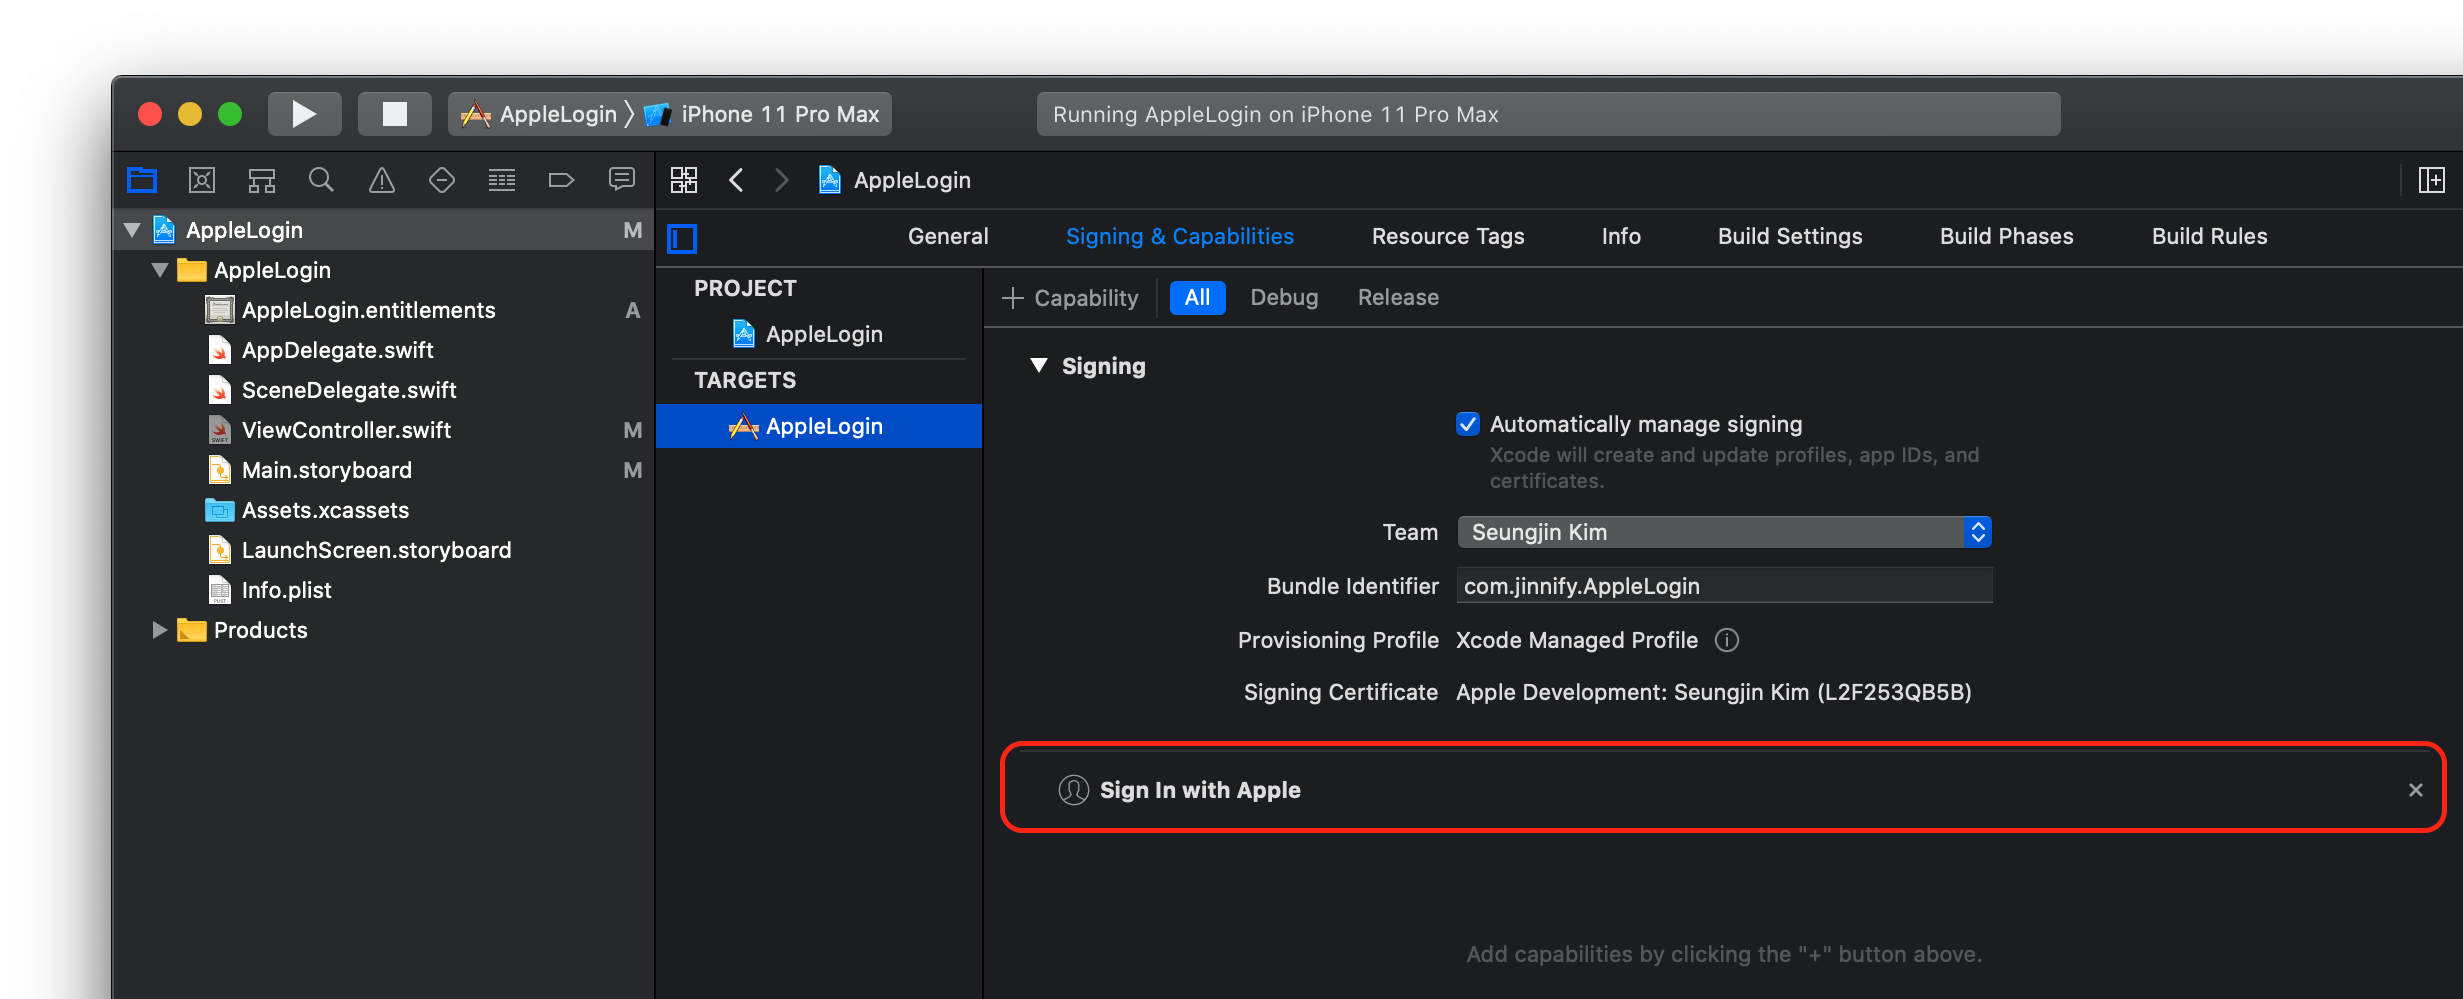Remove Sign In with Apple capability
Viewport: 2463px width, 999px height.
click(x=2416, y=790)
